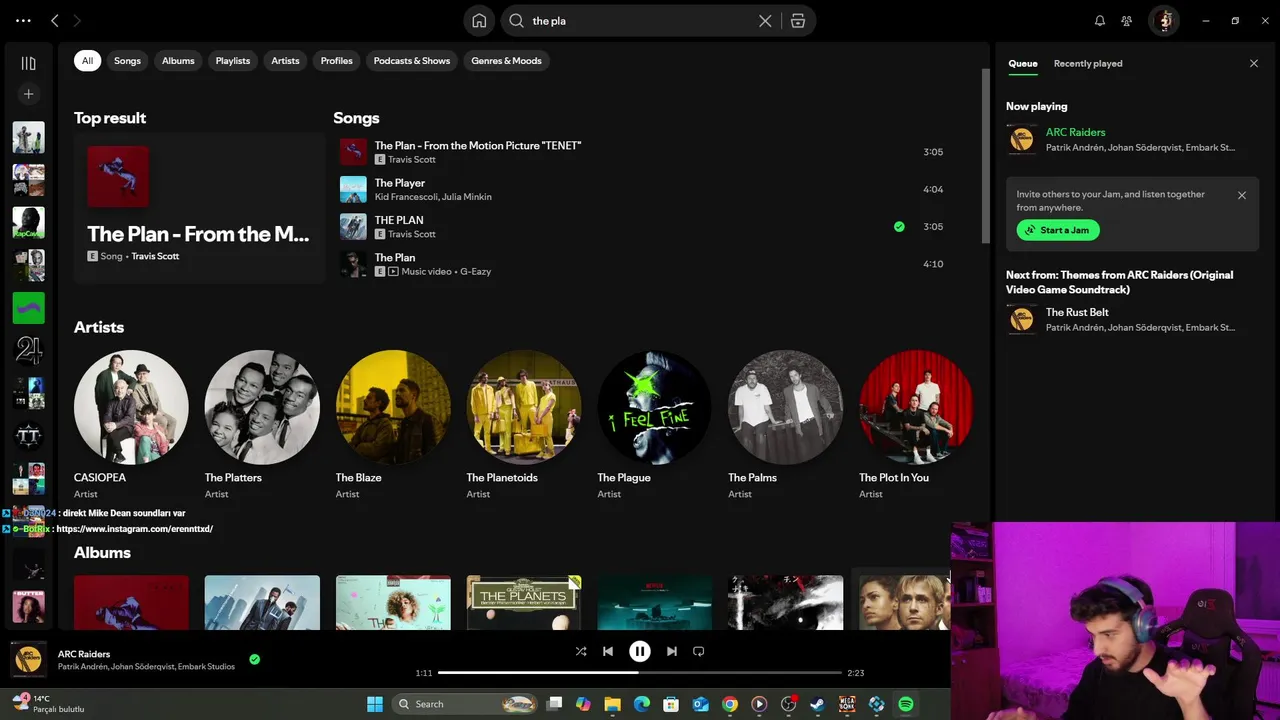Filter results by Artists
This screenshot has height=720, width=1280.
click(285, 61)
